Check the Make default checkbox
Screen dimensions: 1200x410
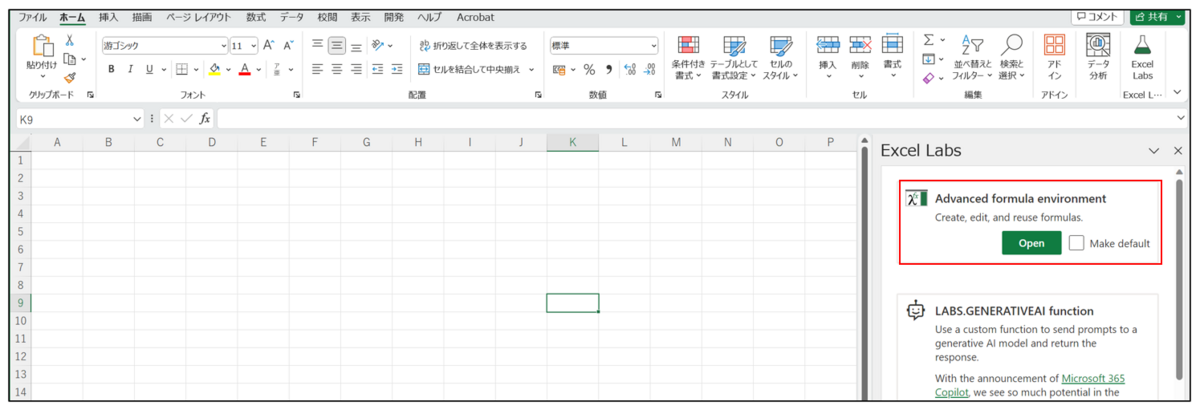[1076, 243]
